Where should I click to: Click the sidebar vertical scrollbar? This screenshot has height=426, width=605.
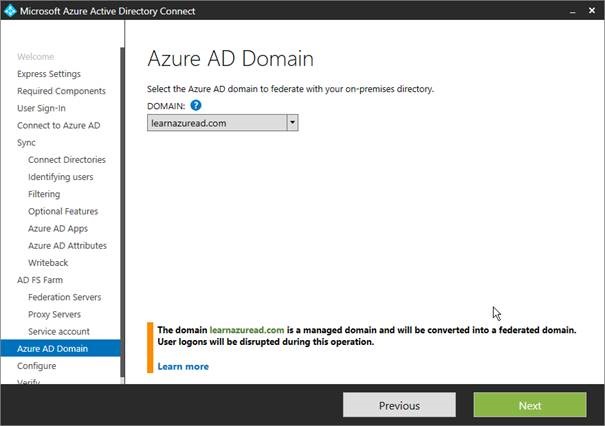pyautogui.click(x=123, y=212)
